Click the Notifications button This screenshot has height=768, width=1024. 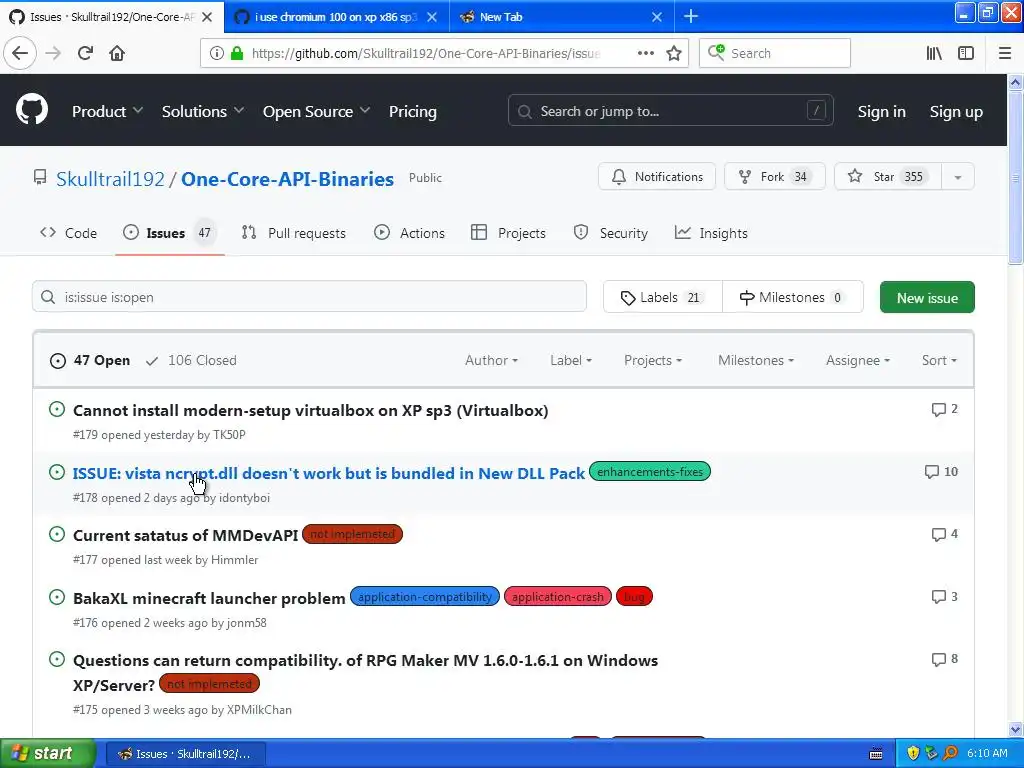pos(657,177)
